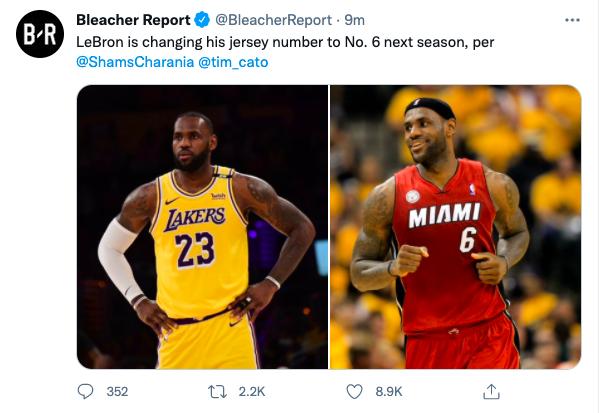Click the share tweet icon
601x413 pixels.
click(x=491, y=391)
